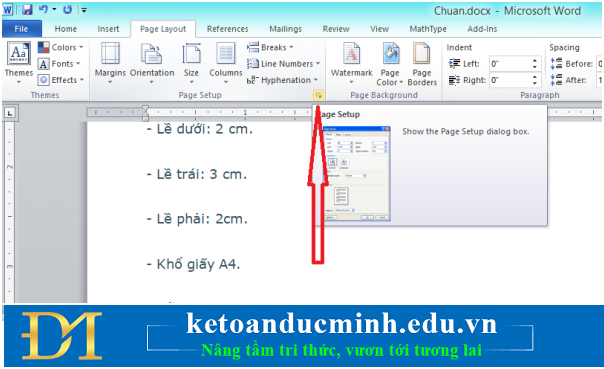Switch to the Home tab
This screenshot has width=604, height=369.
65,29
